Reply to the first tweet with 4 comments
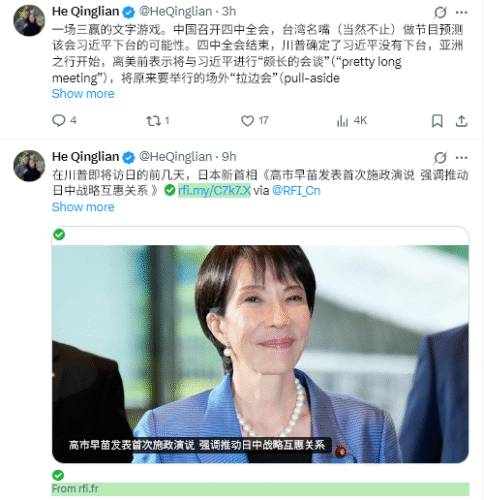The width and height of the screenshot is (484, 500). coord(64,120)
